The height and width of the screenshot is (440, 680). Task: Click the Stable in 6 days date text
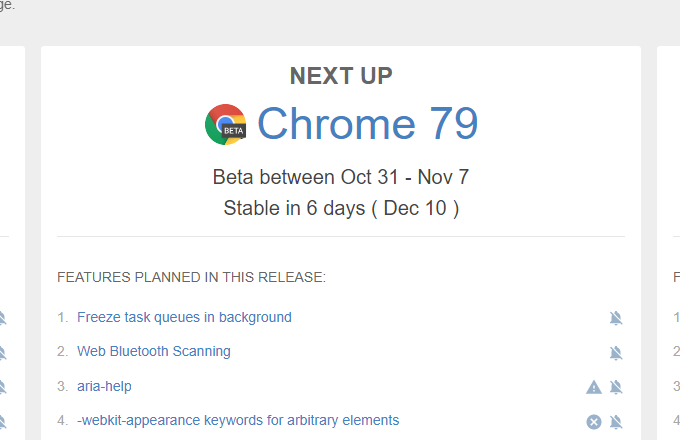[x=341, y=208]
